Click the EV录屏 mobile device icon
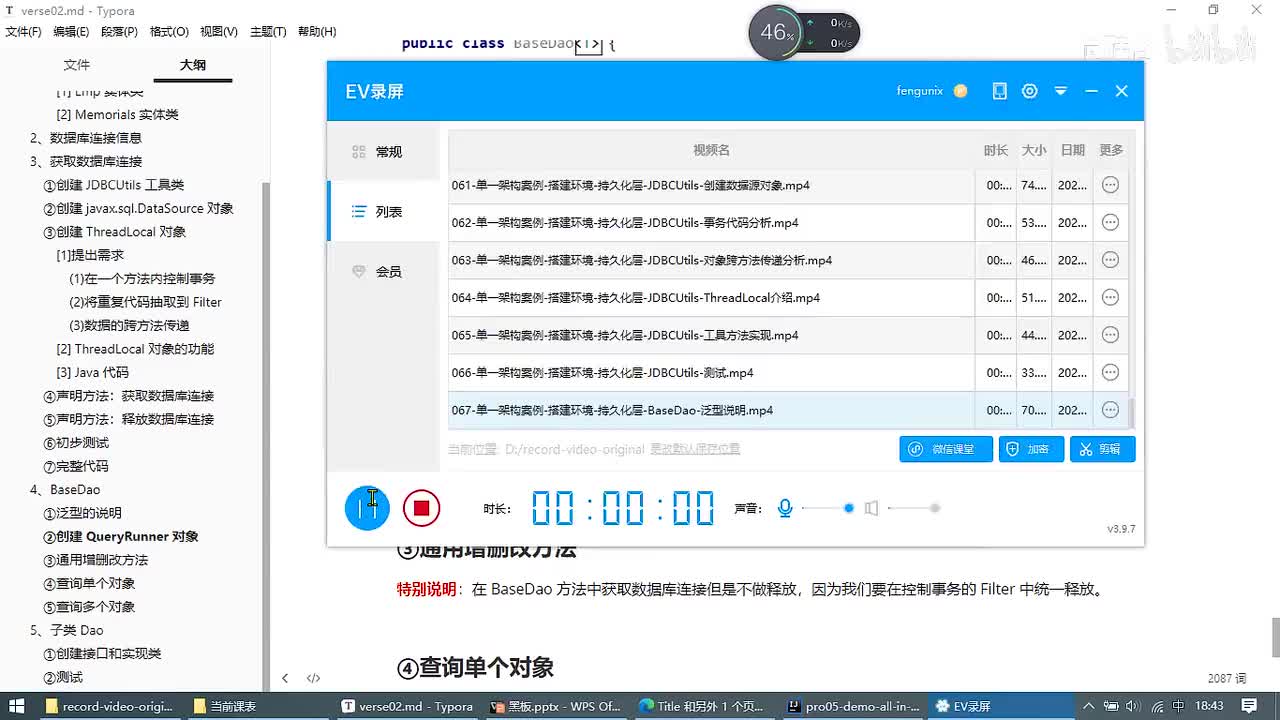 click(x=999, y=91)
